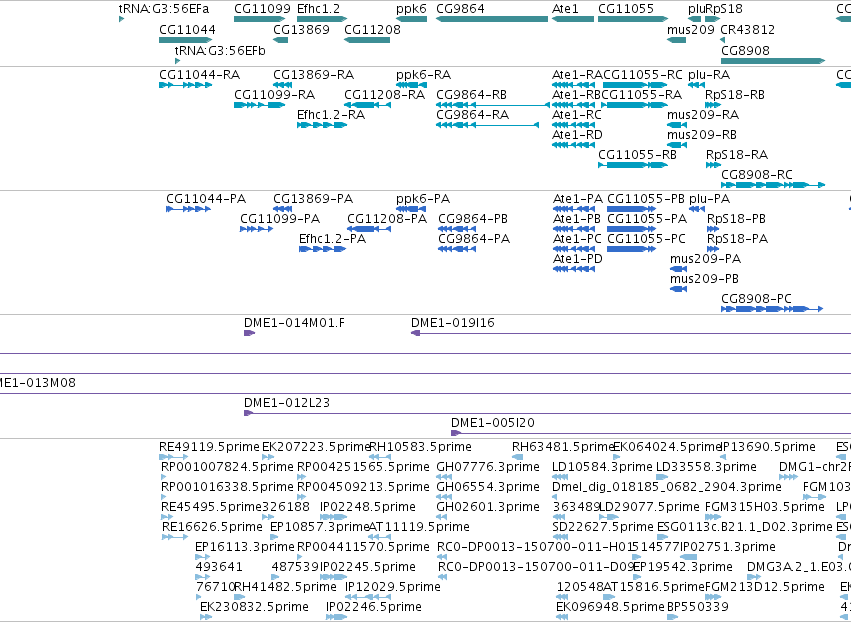Open the CG11099-RA transcript label
851x622 pixels.
tap(274, 95)
